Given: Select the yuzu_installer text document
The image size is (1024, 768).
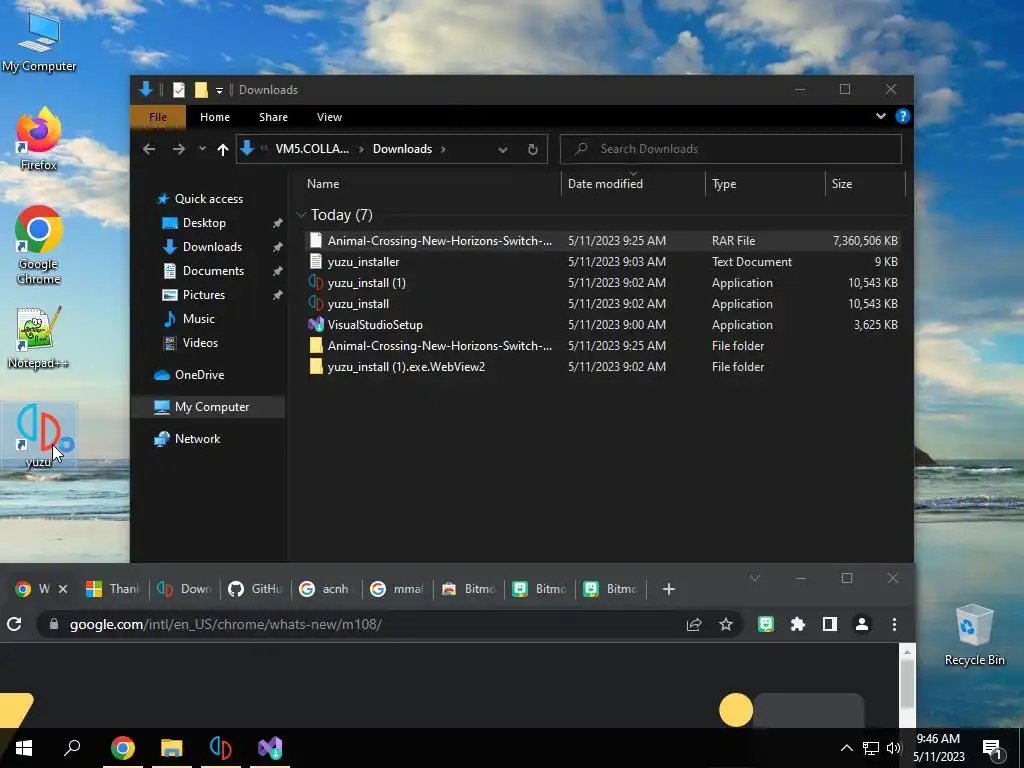Looking at the screenshot, I should pyautogui.click(x=363, y=262).
